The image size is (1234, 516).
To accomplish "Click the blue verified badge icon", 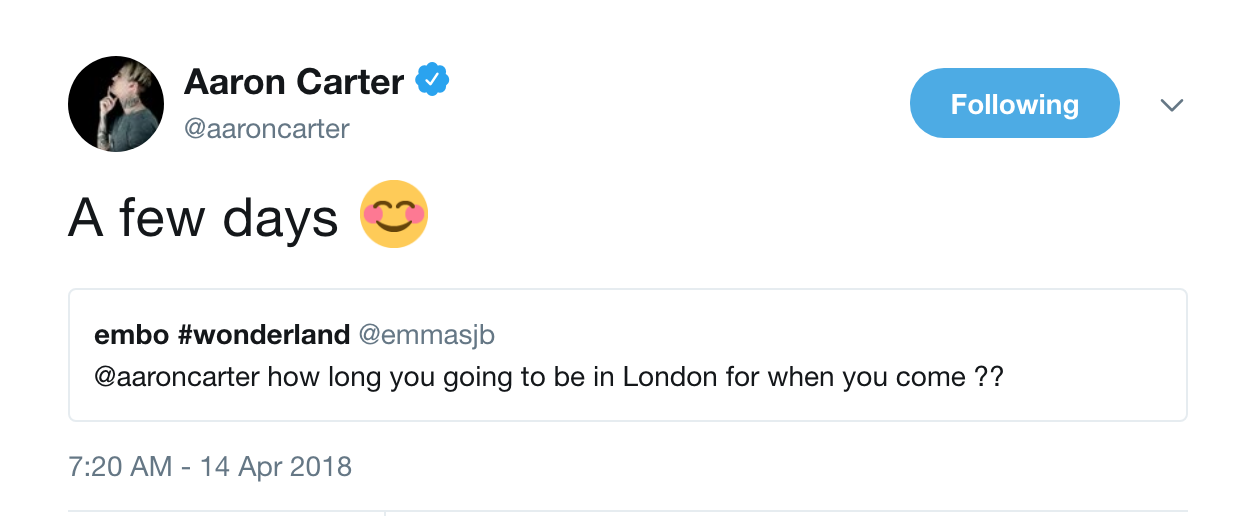I will [x=432, y=81].
